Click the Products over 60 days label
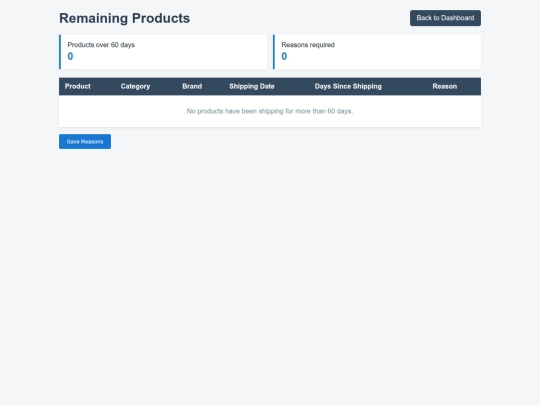 [101, 45]
